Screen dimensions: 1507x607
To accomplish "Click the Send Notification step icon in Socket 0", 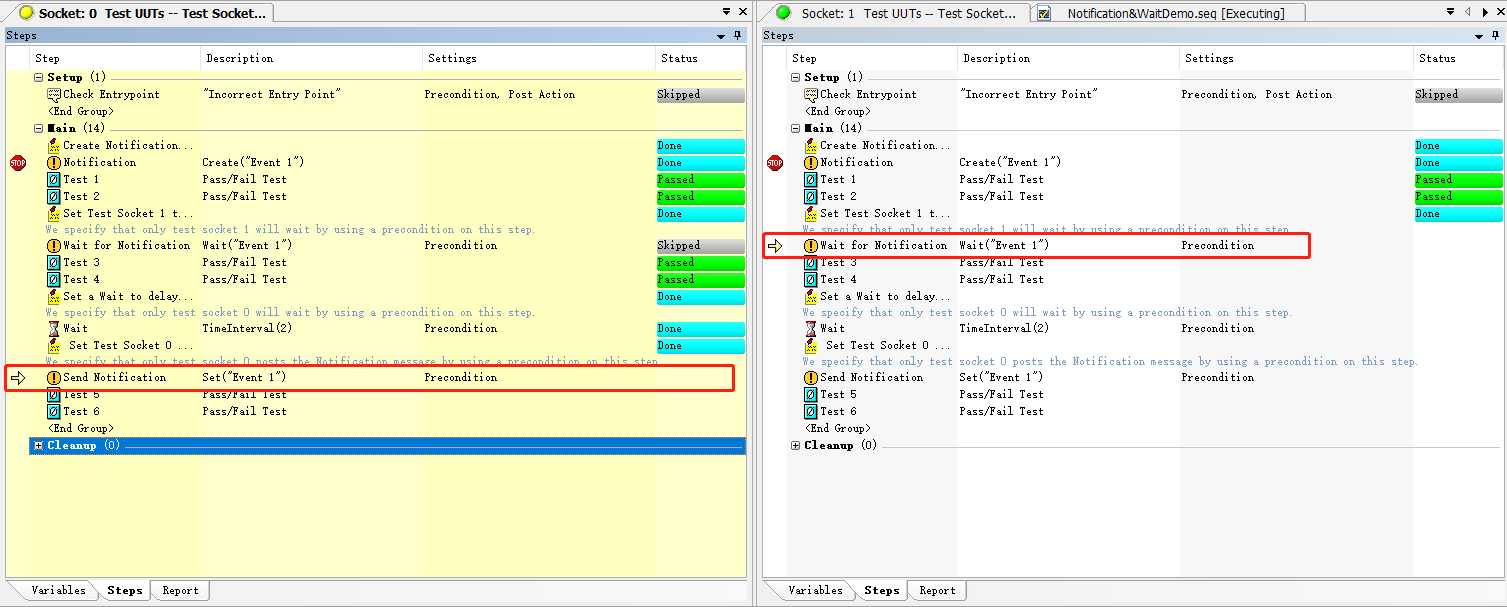I will click(x=54, y=377).
